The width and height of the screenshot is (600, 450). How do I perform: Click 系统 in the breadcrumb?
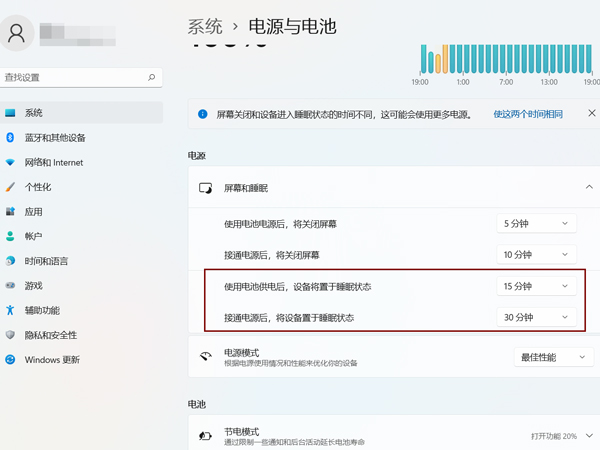[205, 25]
